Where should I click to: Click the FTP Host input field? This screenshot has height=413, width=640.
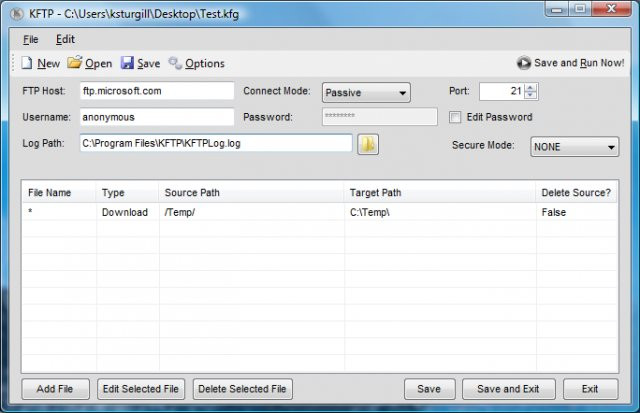click(157, 91)
